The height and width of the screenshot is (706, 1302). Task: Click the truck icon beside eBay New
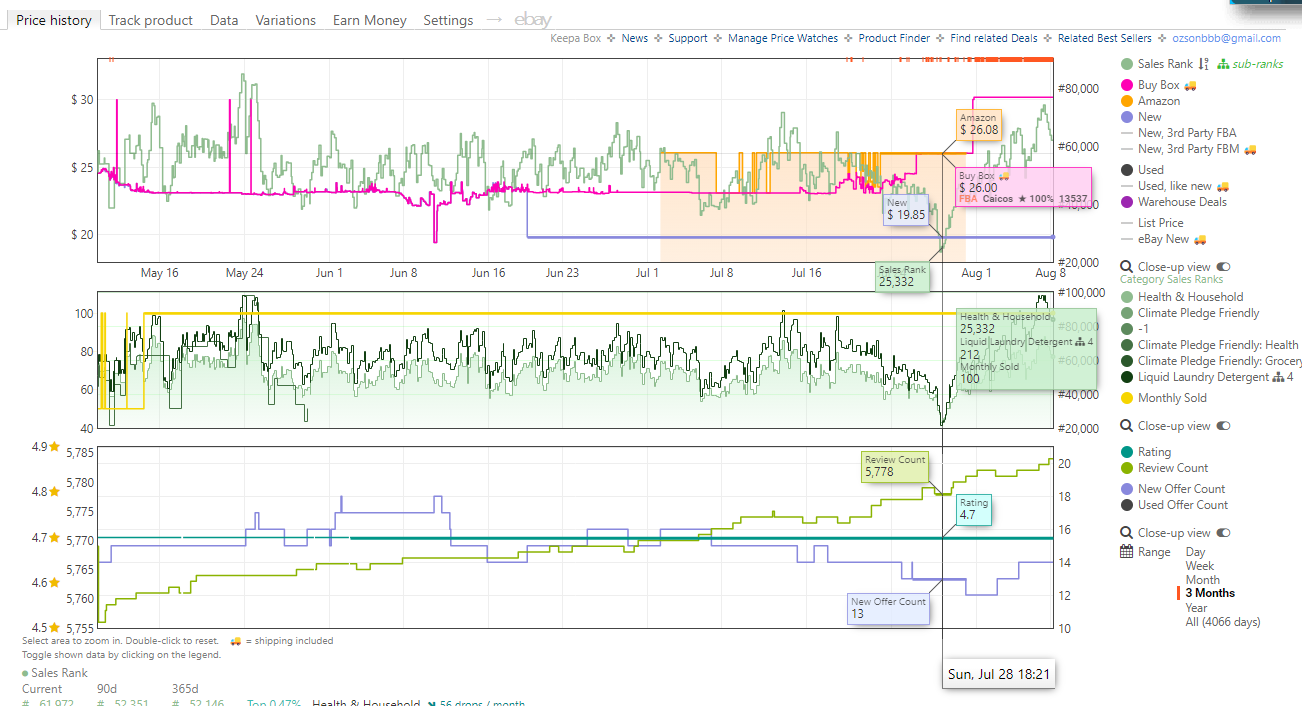(x=1200, y=239)
